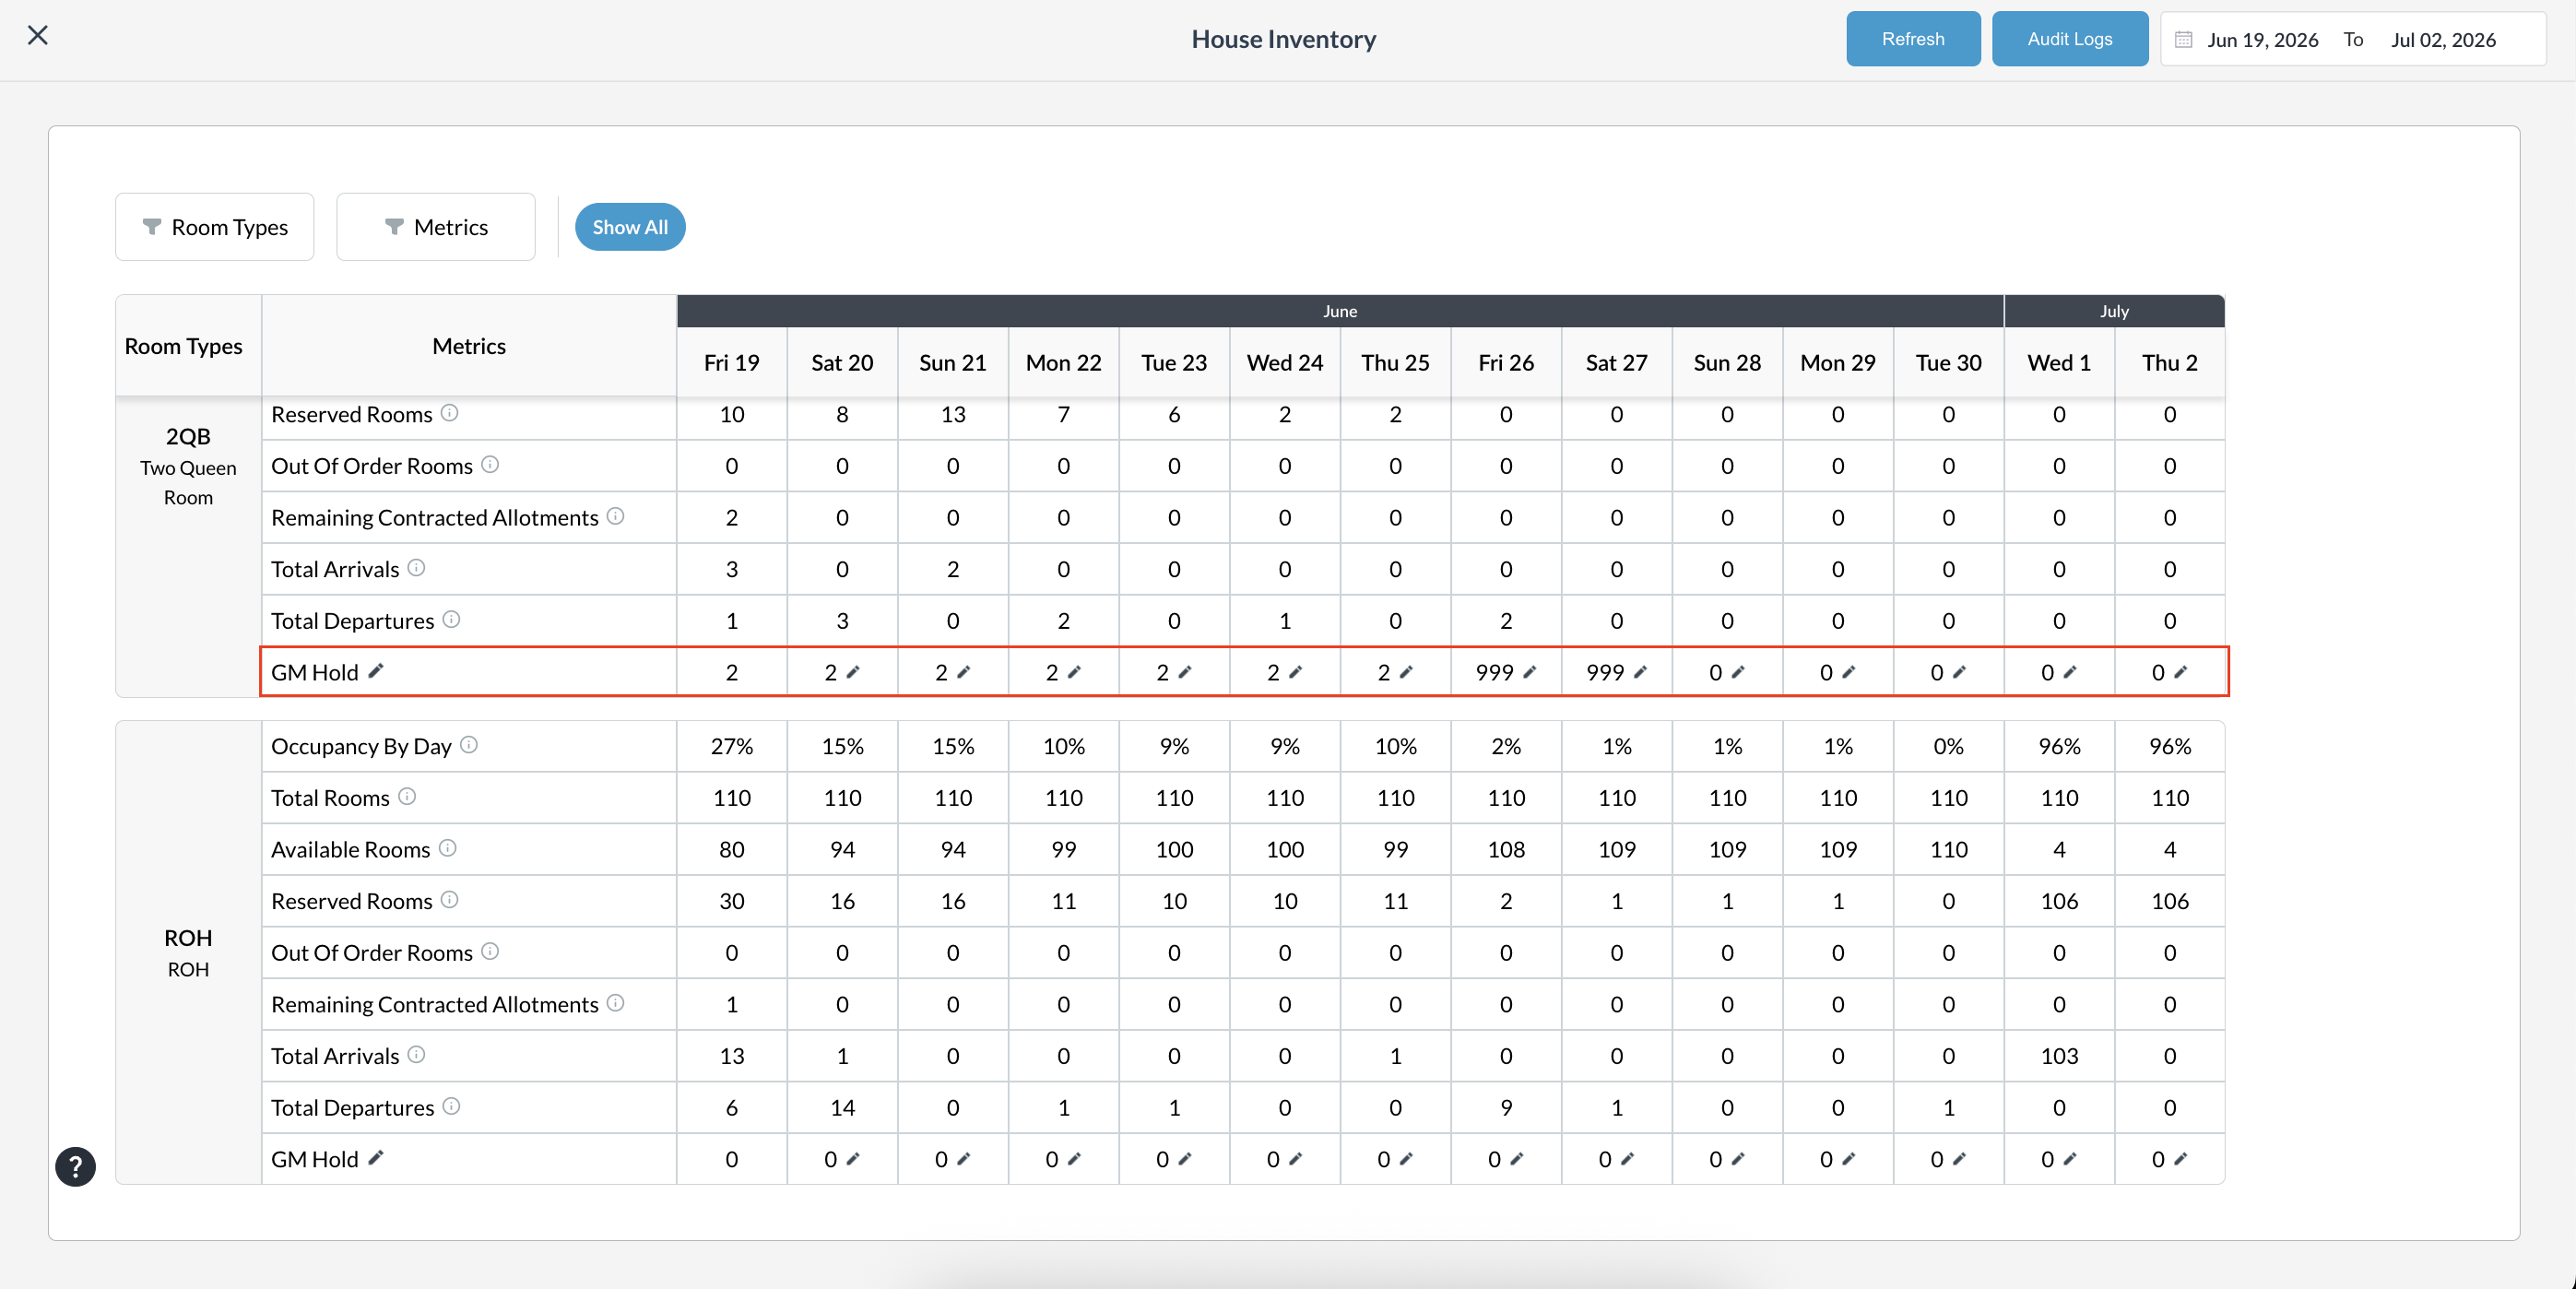Click info icon for ROH Remaining Contracted Allotments
The image size is (2576, 1289).
[616, 1003]
